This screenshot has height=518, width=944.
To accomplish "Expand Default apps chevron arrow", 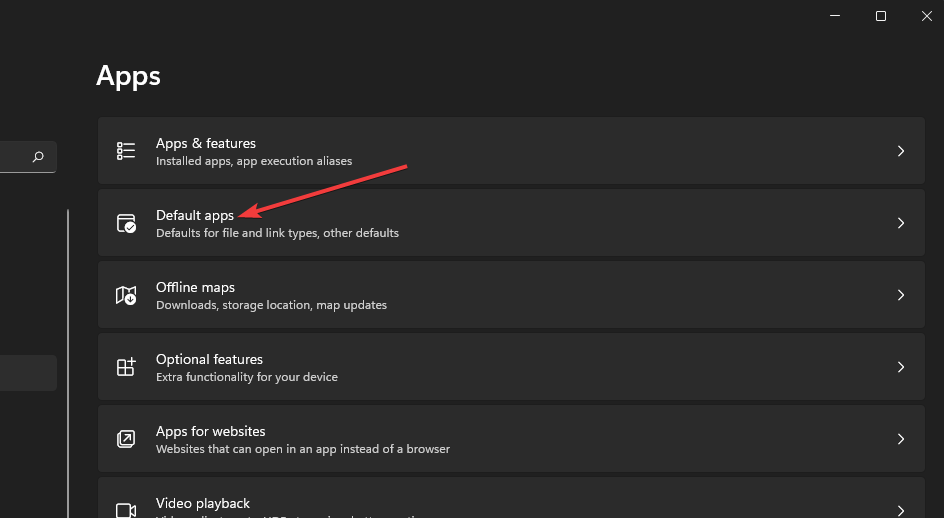I will click(900, 223).
